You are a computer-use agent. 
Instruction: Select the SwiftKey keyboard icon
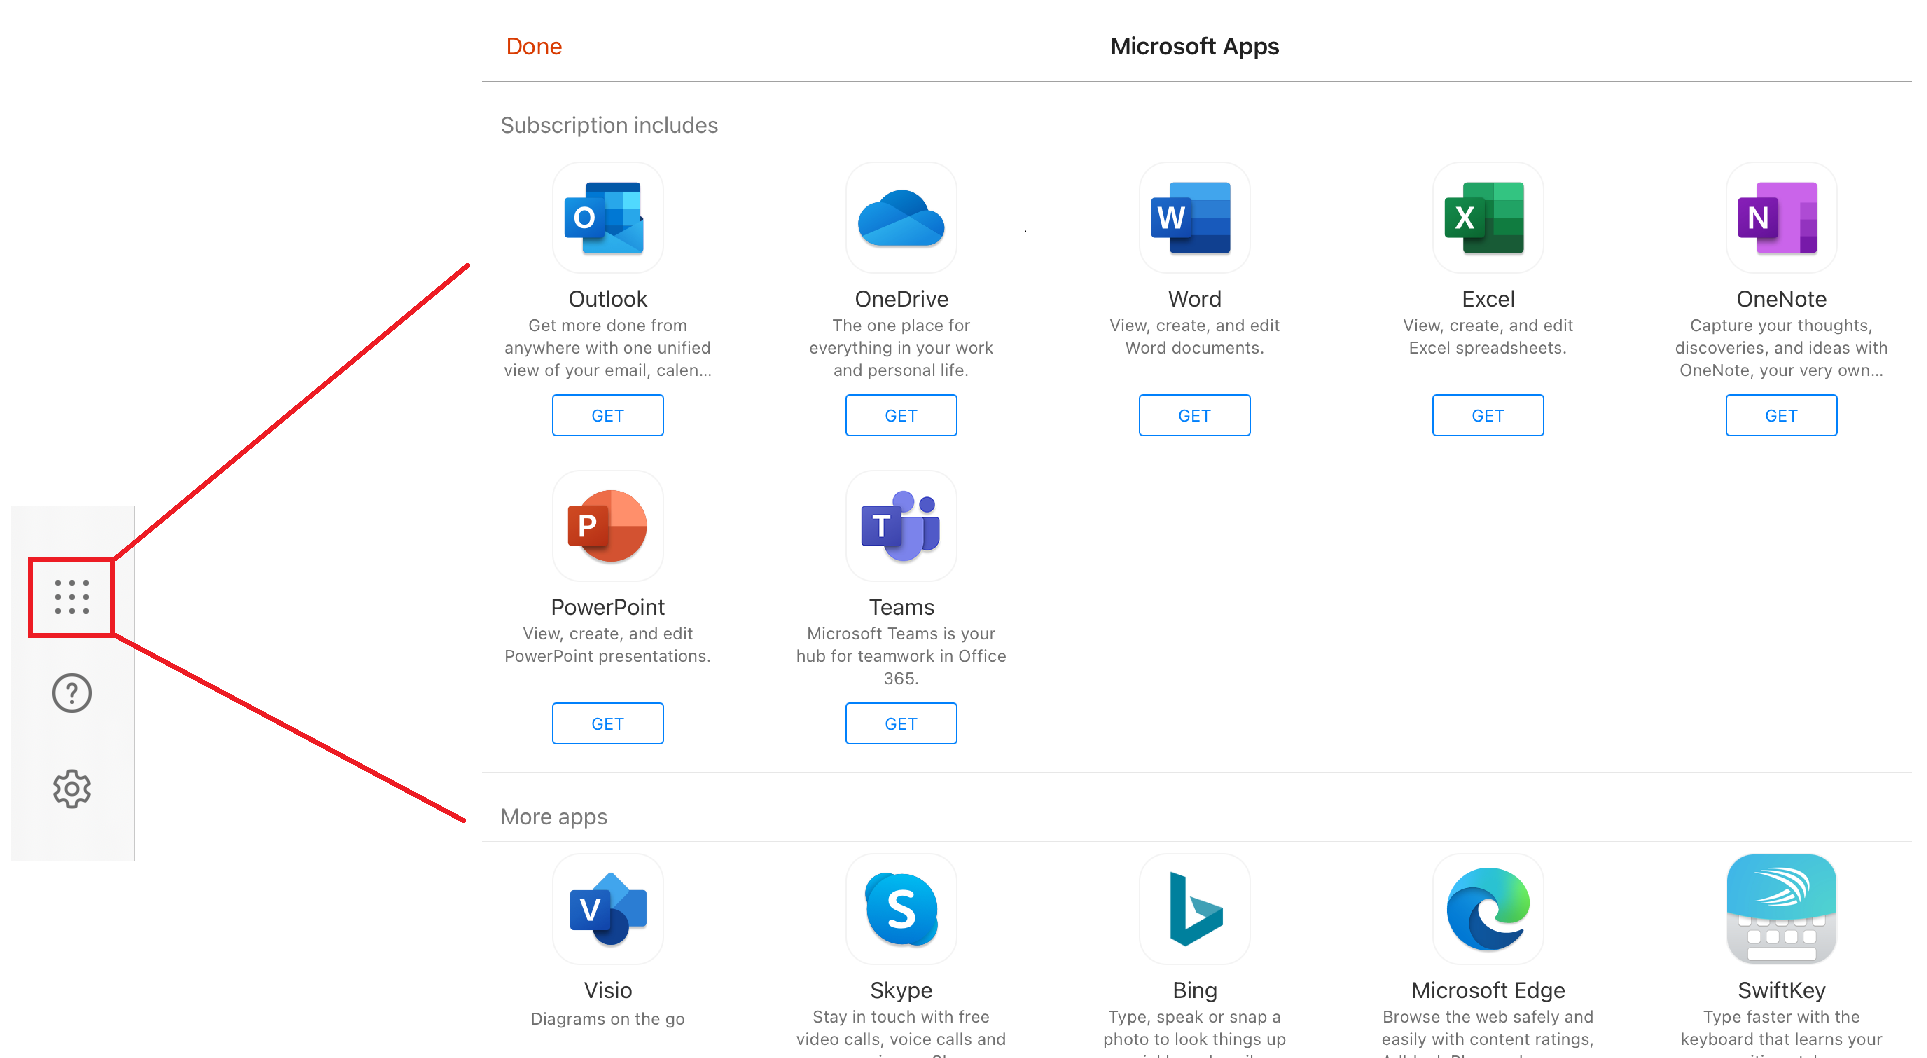(x=1780, y=909)
